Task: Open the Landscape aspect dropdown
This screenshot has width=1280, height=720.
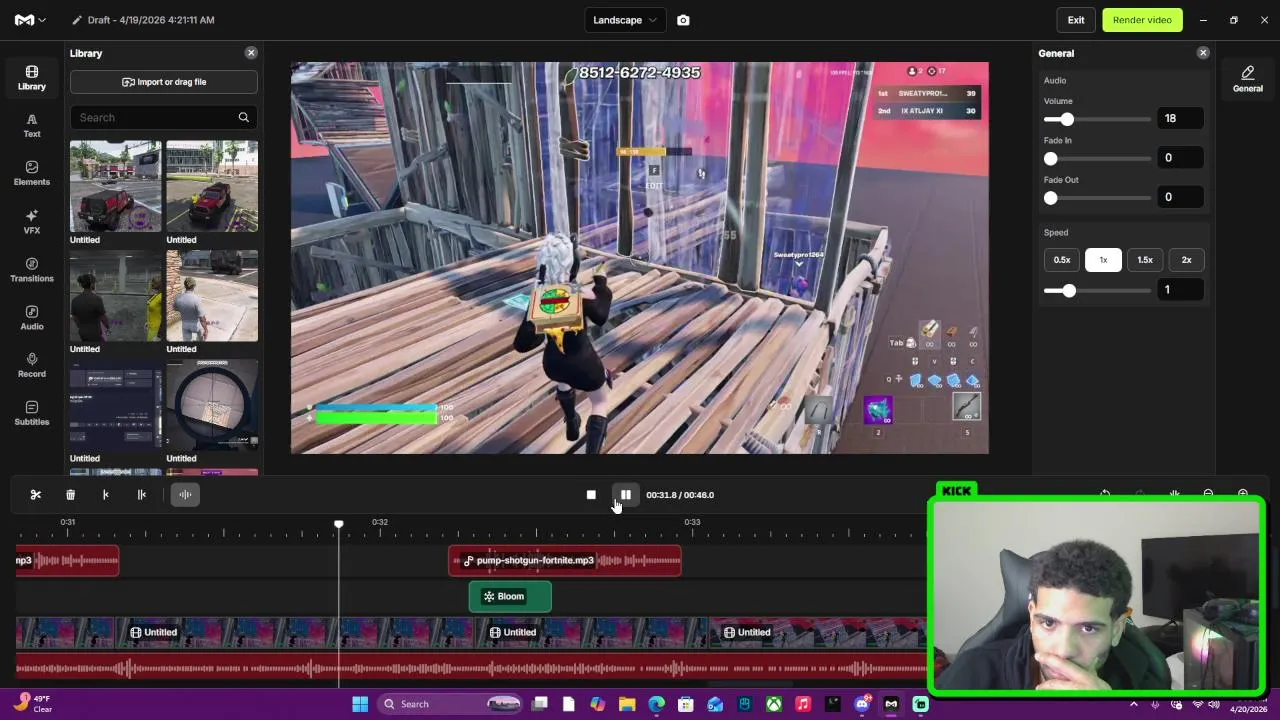Action: pyautogui.click(x=625, y=20)
